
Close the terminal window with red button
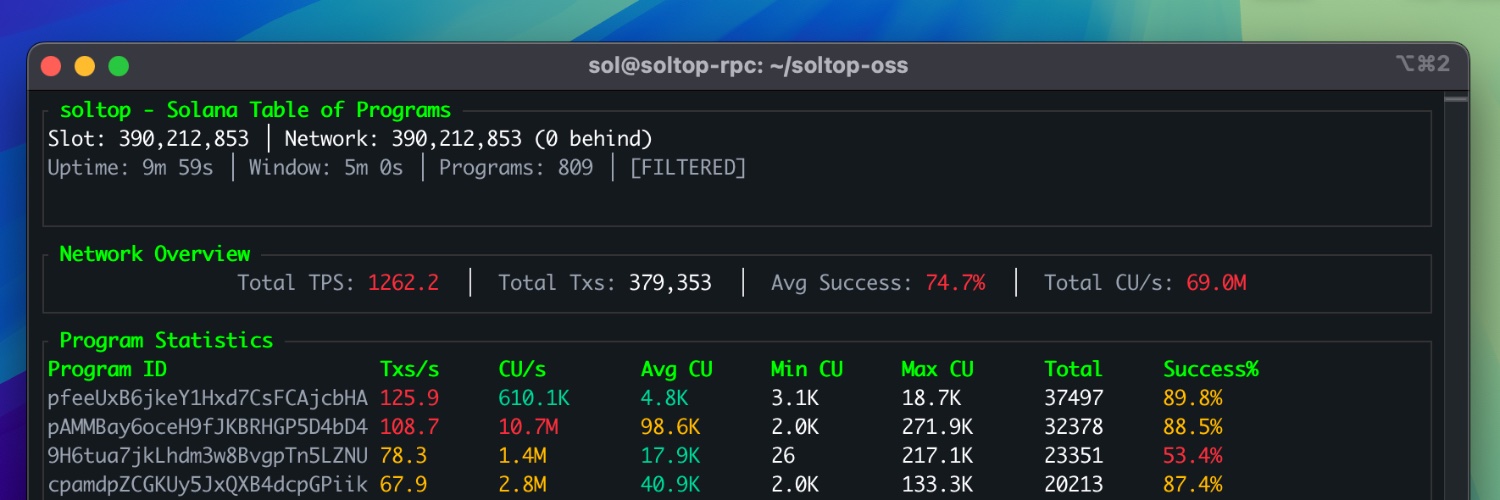click(x=50, y=66)
